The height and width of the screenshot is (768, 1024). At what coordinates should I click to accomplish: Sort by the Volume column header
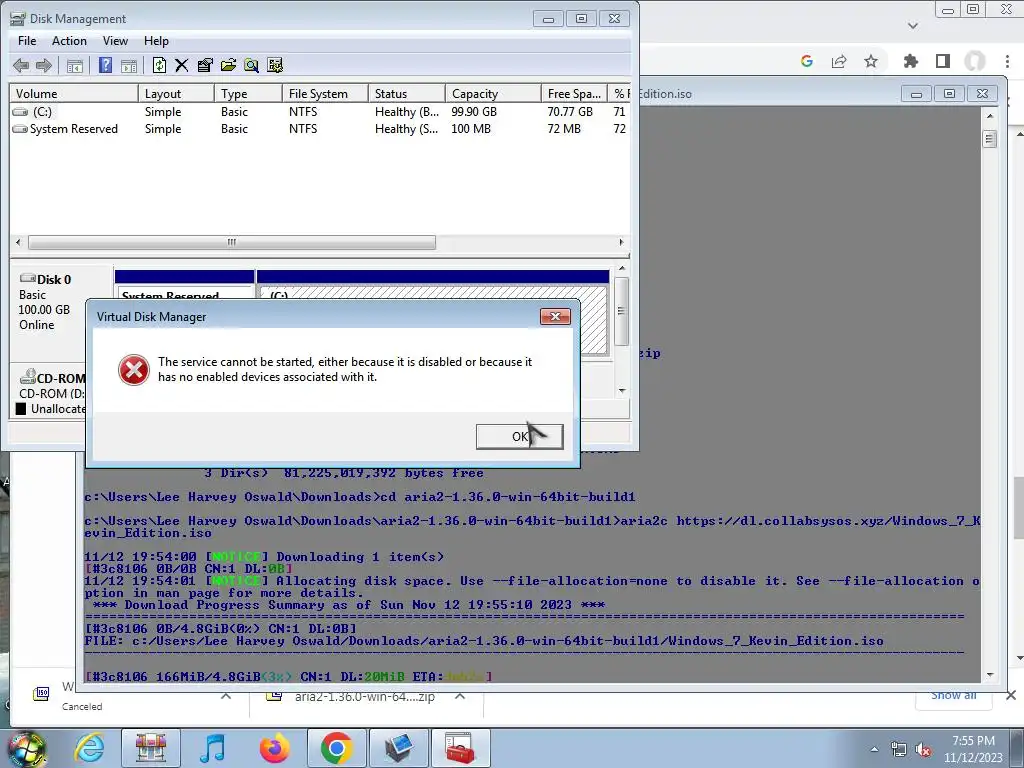[74, 93]
